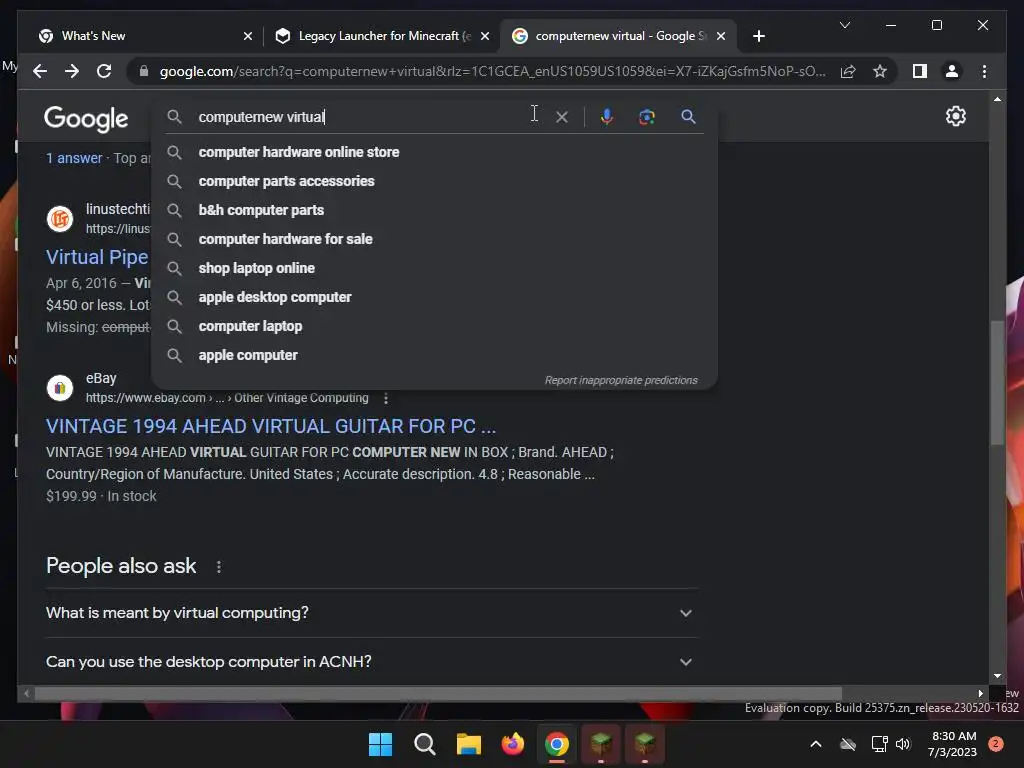The width and height of the screenshot is (1024, 768).
Task: Open Chrome side panel
Action: 920,71
